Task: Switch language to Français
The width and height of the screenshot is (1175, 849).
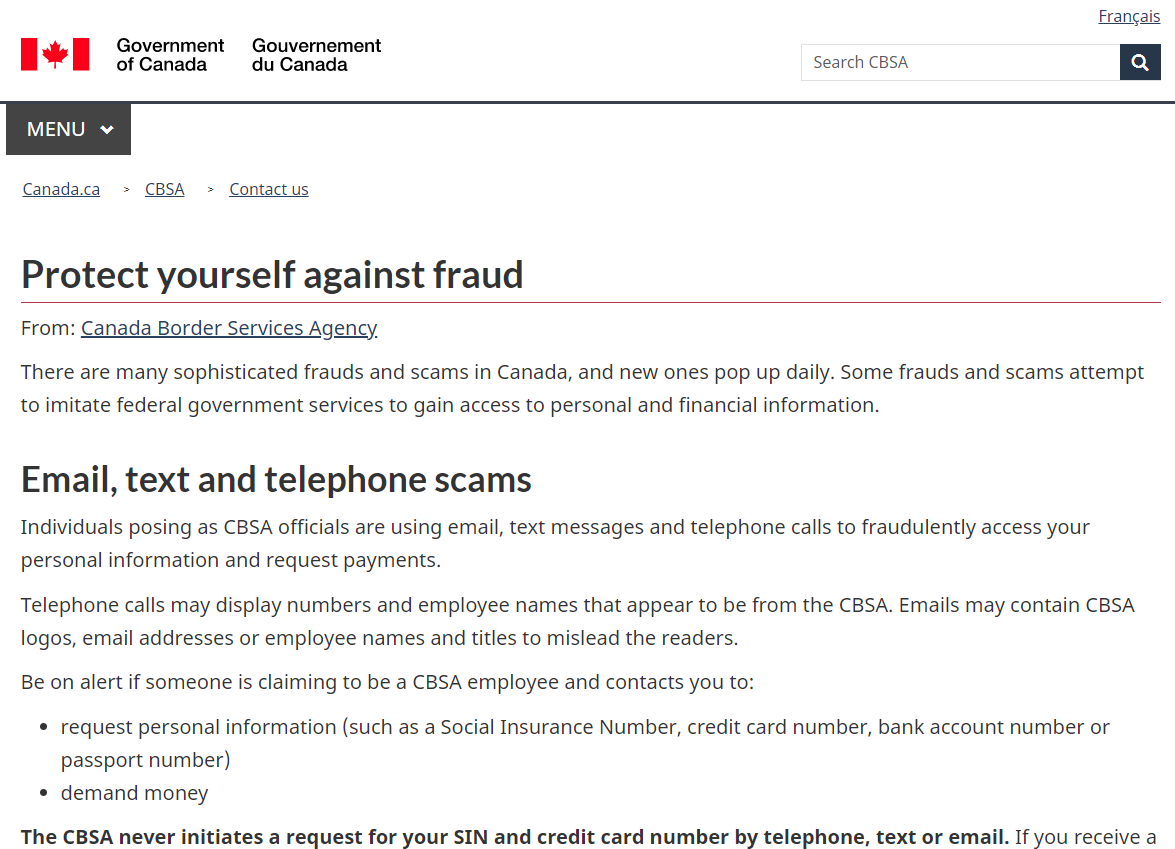Action: [1129, 16]
